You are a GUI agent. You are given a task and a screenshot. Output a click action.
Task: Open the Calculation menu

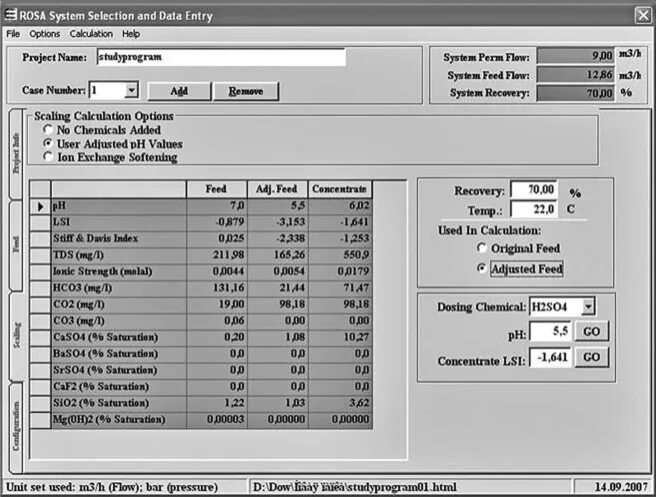[91, 34]
